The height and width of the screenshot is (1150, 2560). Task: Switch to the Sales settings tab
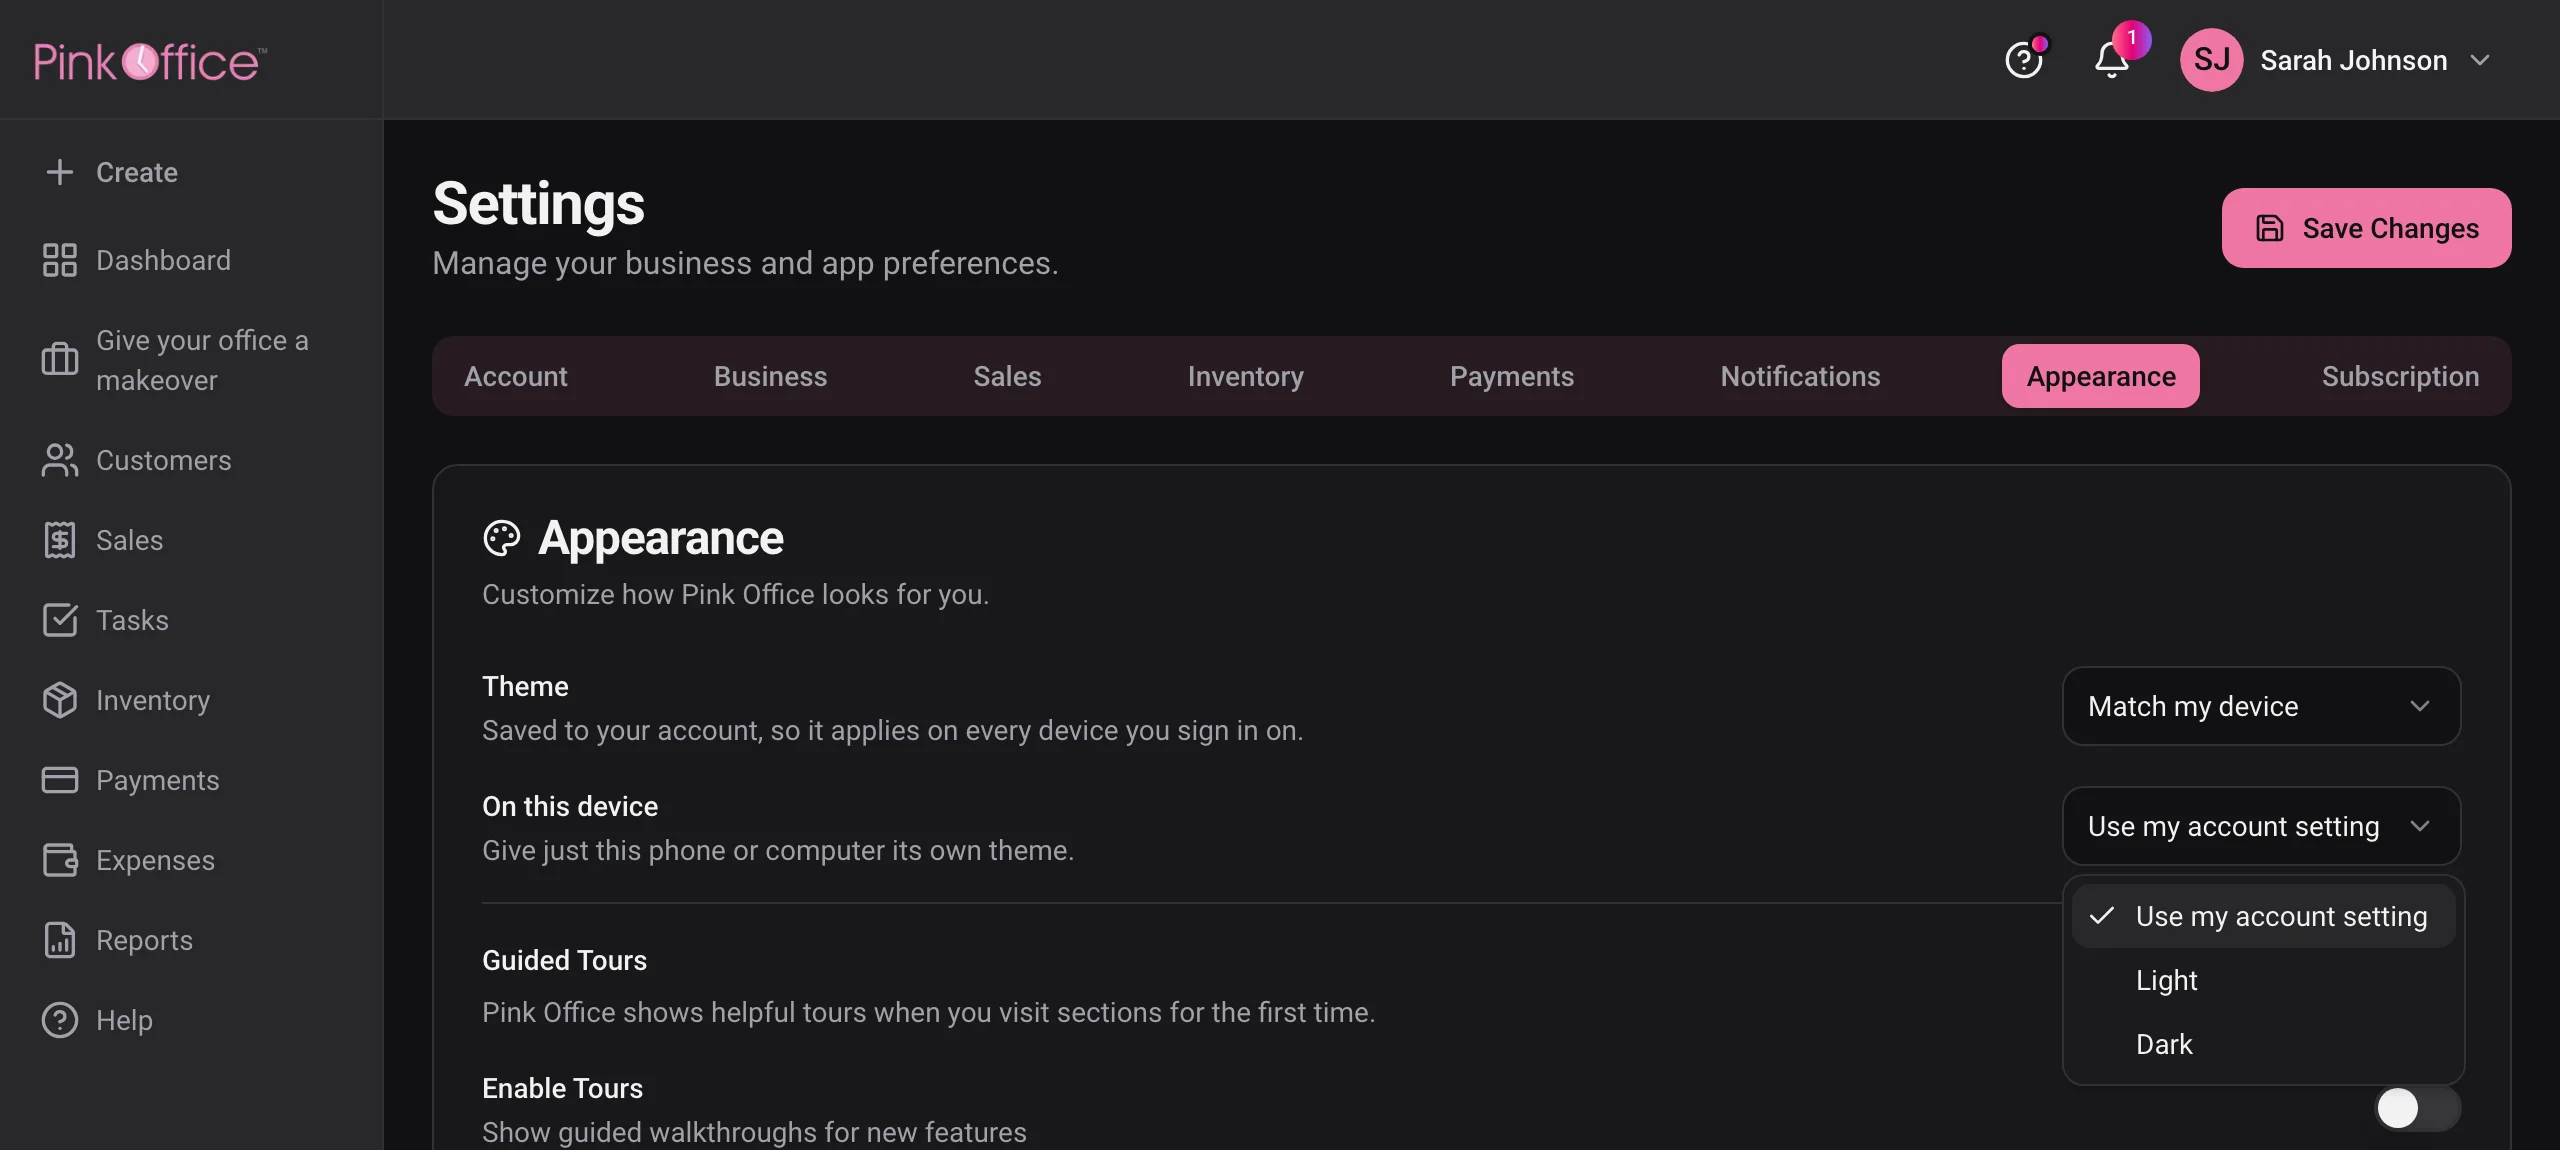click(1007, 376)
